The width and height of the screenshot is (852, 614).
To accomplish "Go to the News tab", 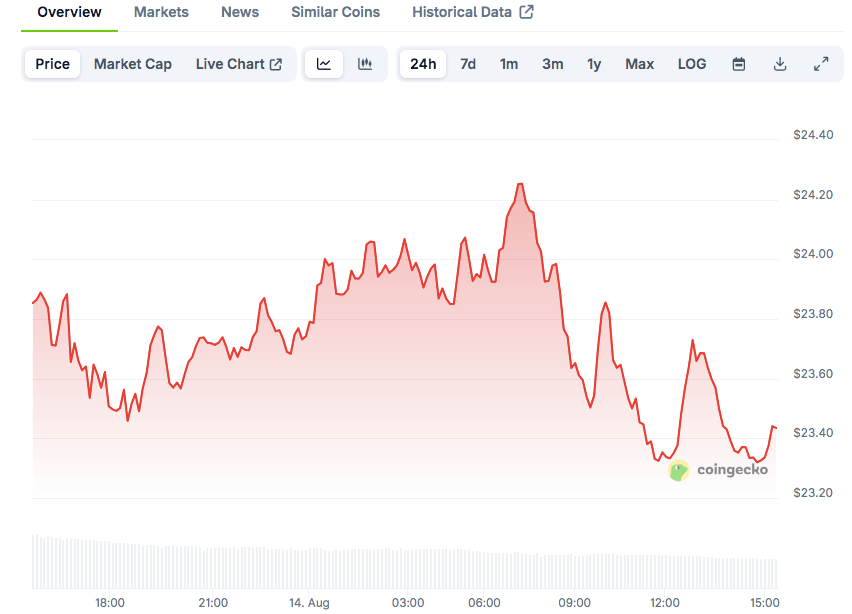I will click(x=240, y=12).
